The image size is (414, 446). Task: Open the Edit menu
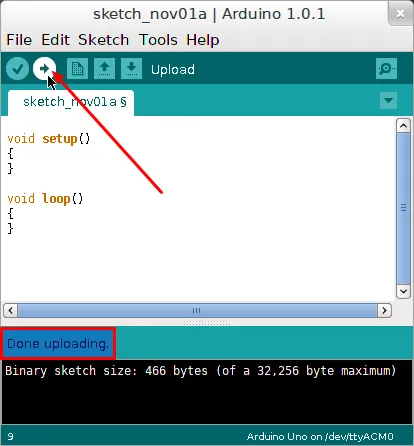click(x=55, y=40)
